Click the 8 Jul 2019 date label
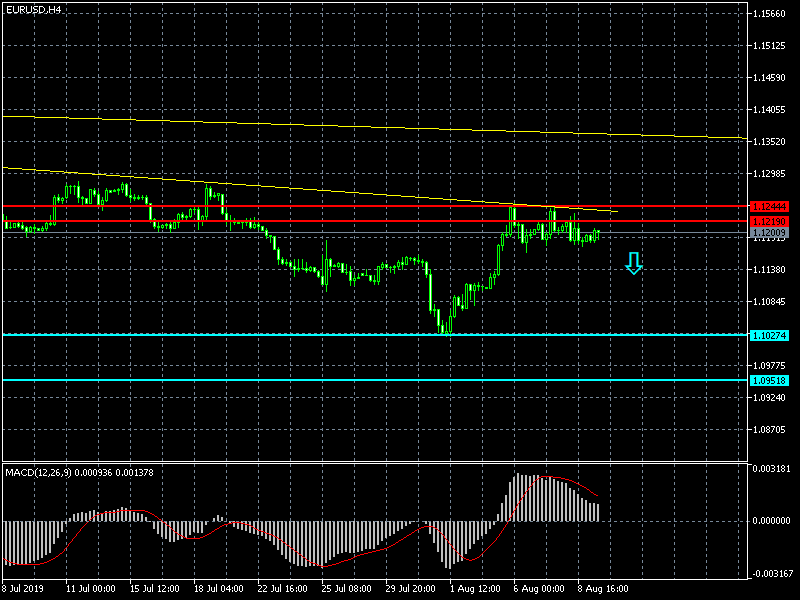 coord(23,589)
